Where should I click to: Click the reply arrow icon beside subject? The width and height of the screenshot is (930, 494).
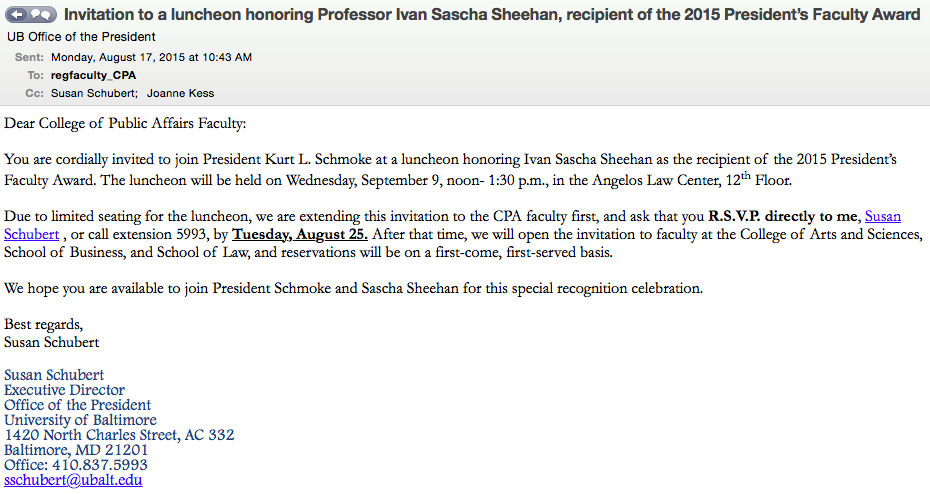tap(18, 15)
